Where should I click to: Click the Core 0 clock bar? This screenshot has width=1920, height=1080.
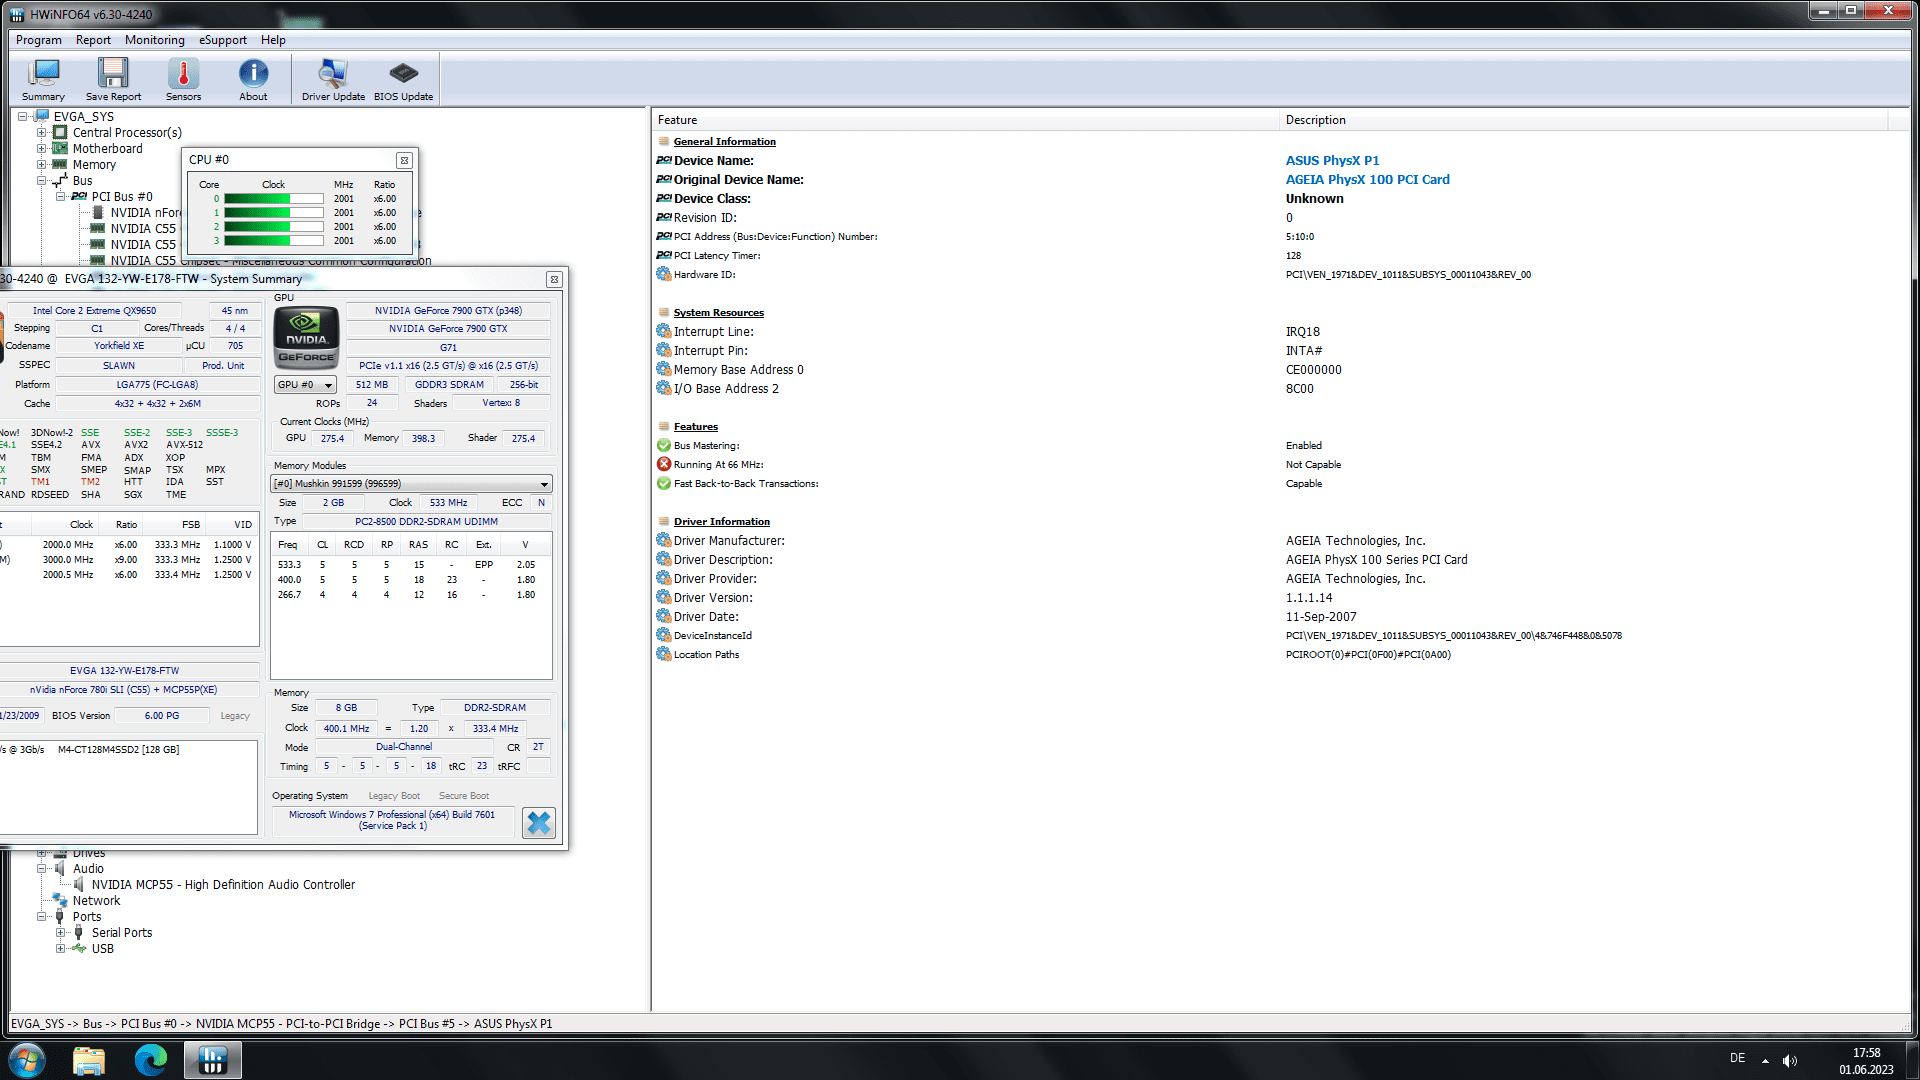point(273,199)
